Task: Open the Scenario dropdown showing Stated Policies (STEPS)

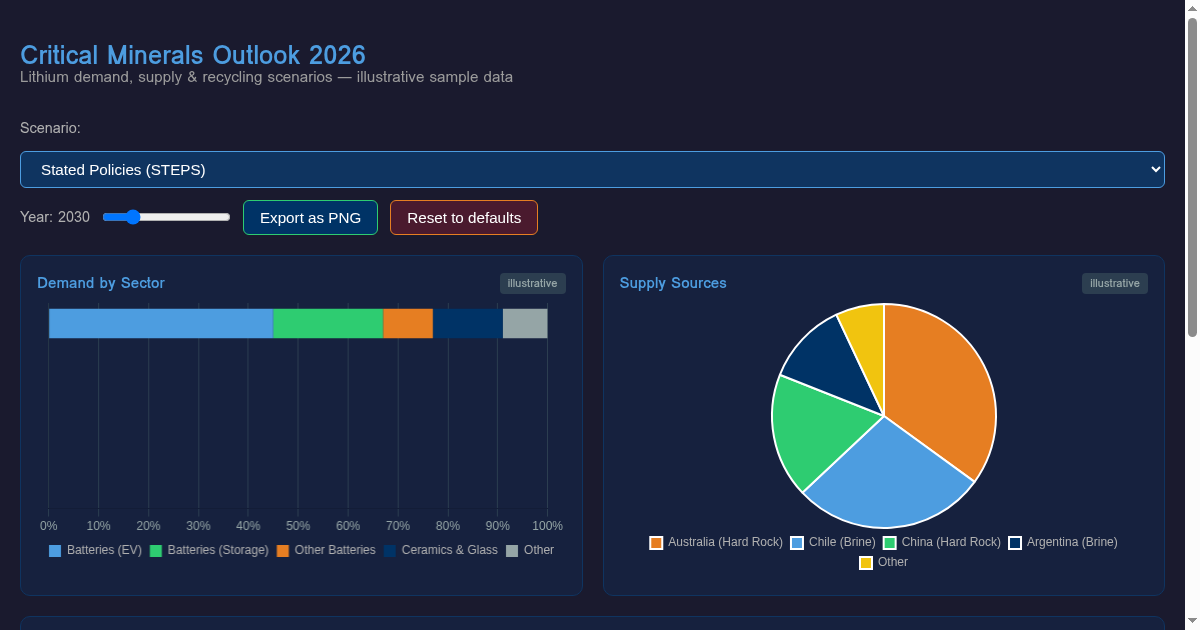Action: pos(592,169)
